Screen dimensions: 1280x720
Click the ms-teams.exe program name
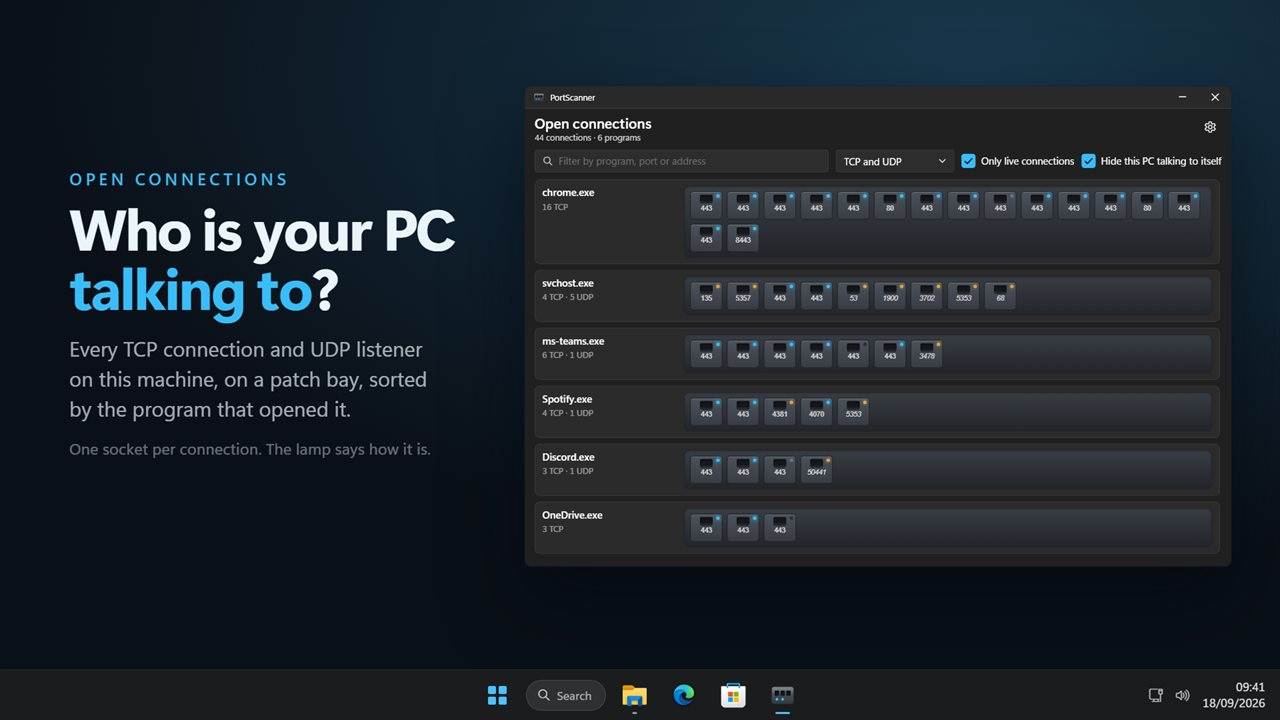coord(573,341)
